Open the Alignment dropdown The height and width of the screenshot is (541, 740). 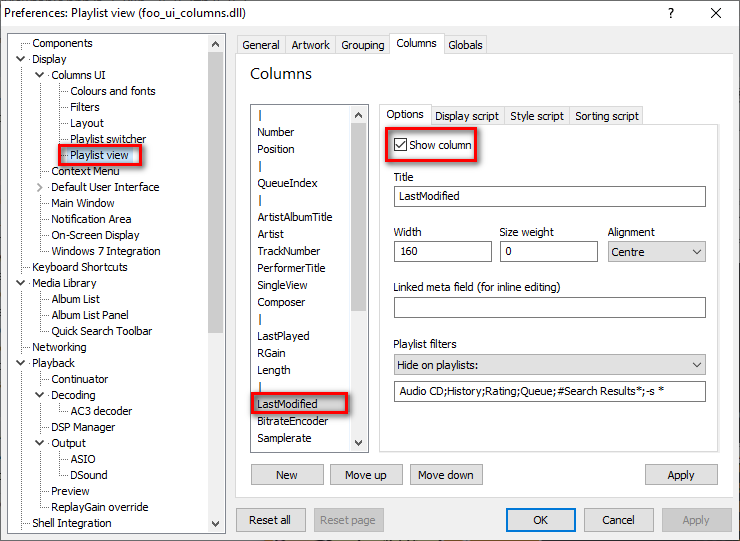pyautogui.click(x=657, y=252)
